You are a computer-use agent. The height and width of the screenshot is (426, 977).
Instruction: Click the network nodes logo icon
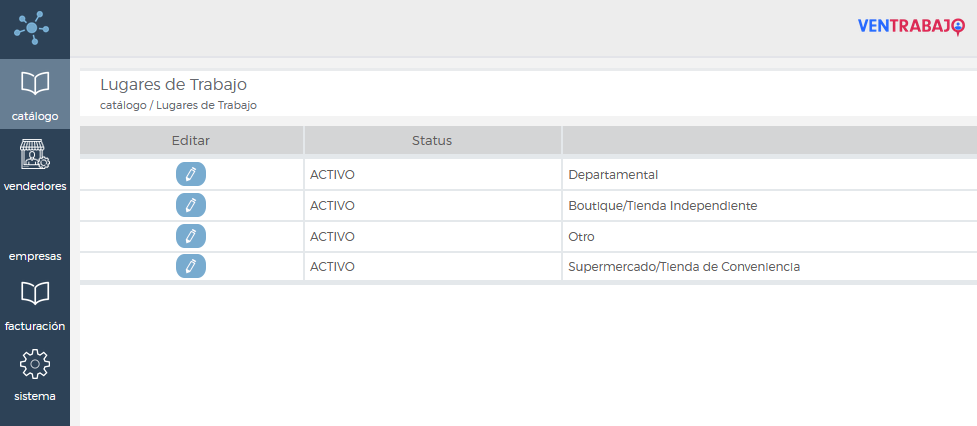[34, 28]
